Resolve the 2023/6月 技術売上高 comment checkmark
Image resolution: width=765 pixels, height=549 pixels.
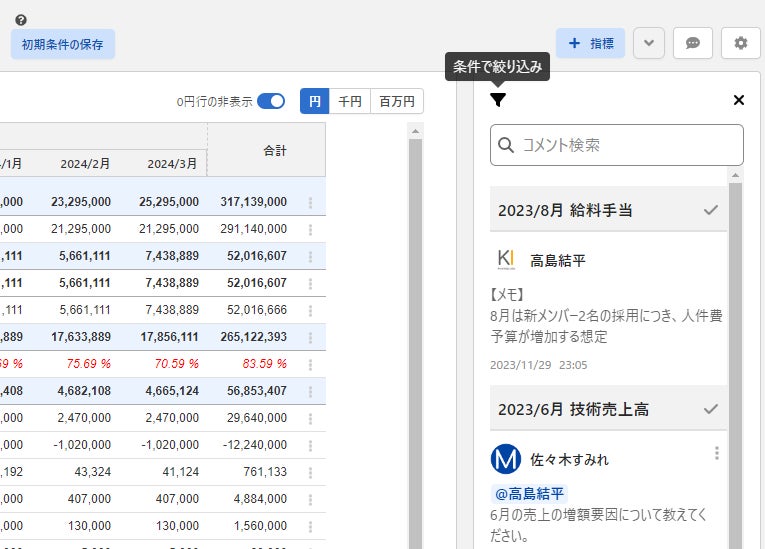(x=710, y=409)
